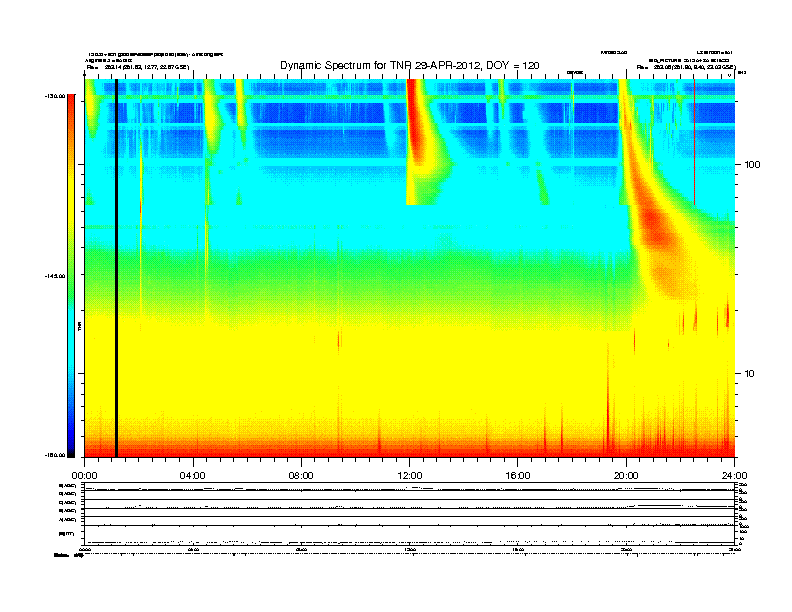Click the 04:00 time axis label

click(193, 476)
